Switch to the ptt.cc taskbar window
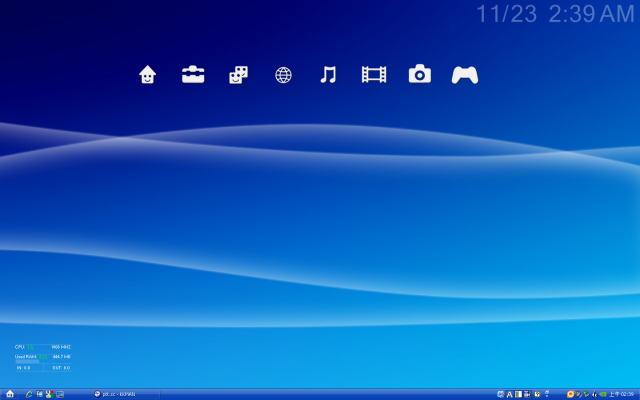This screenshot has height=400, width=640. pyautogui.click(x=124, y=394)
